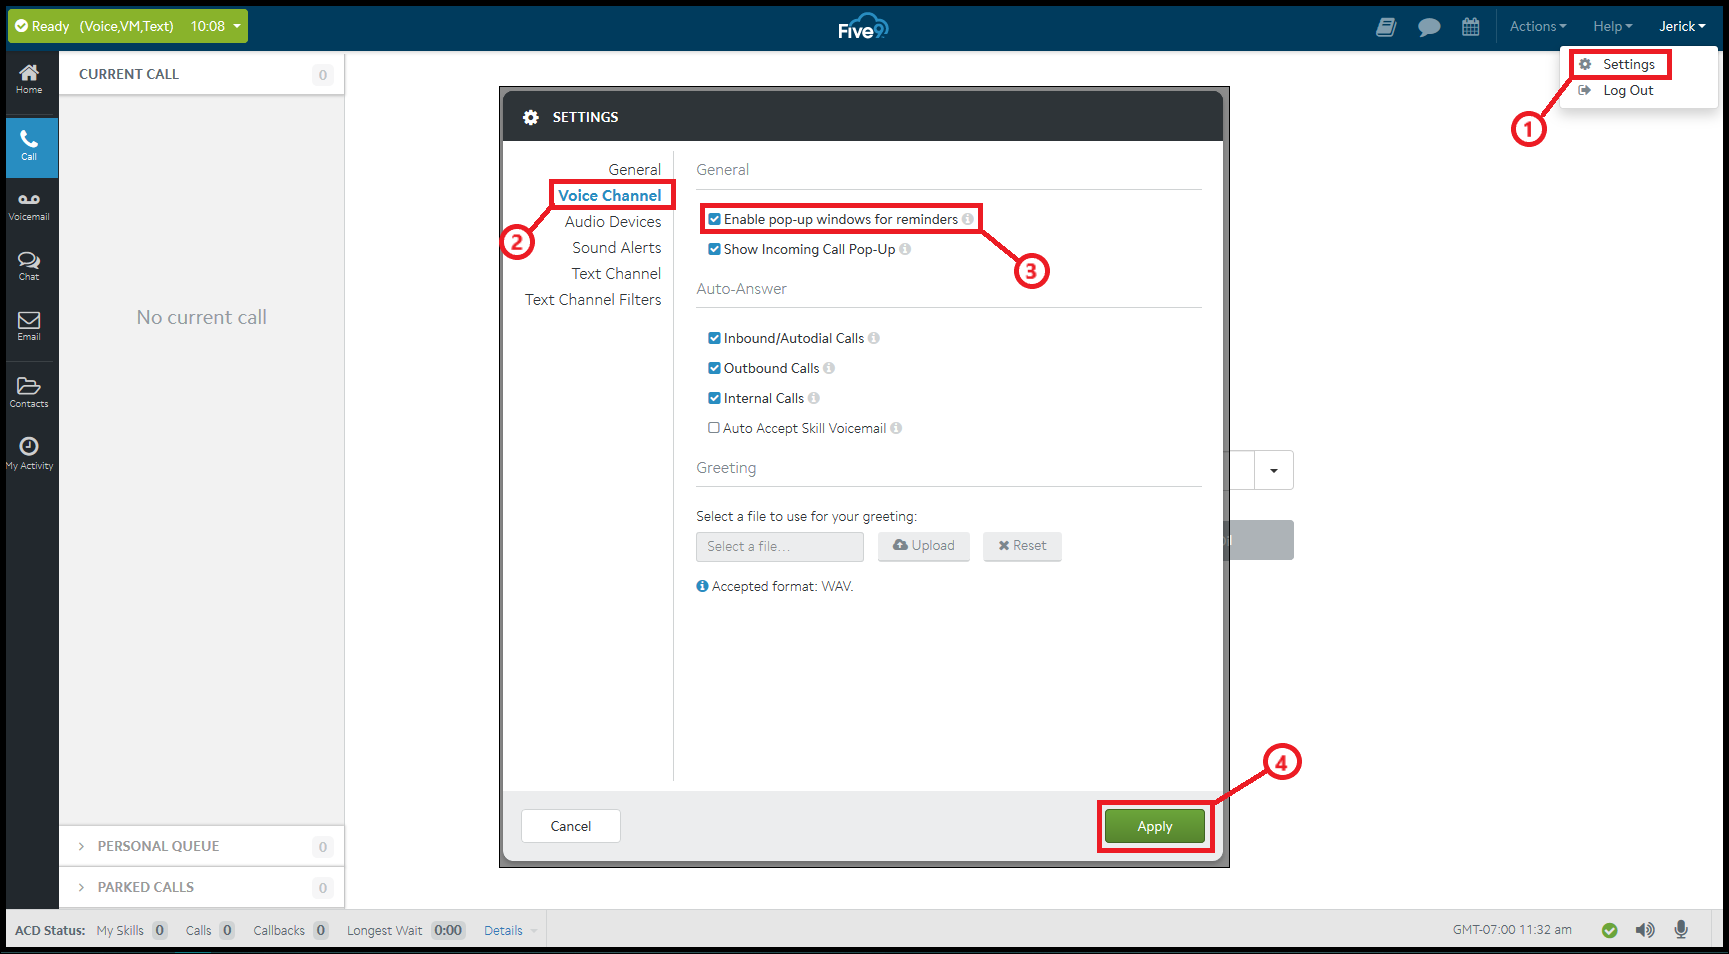Open the Contacts panel

(29, 390)
